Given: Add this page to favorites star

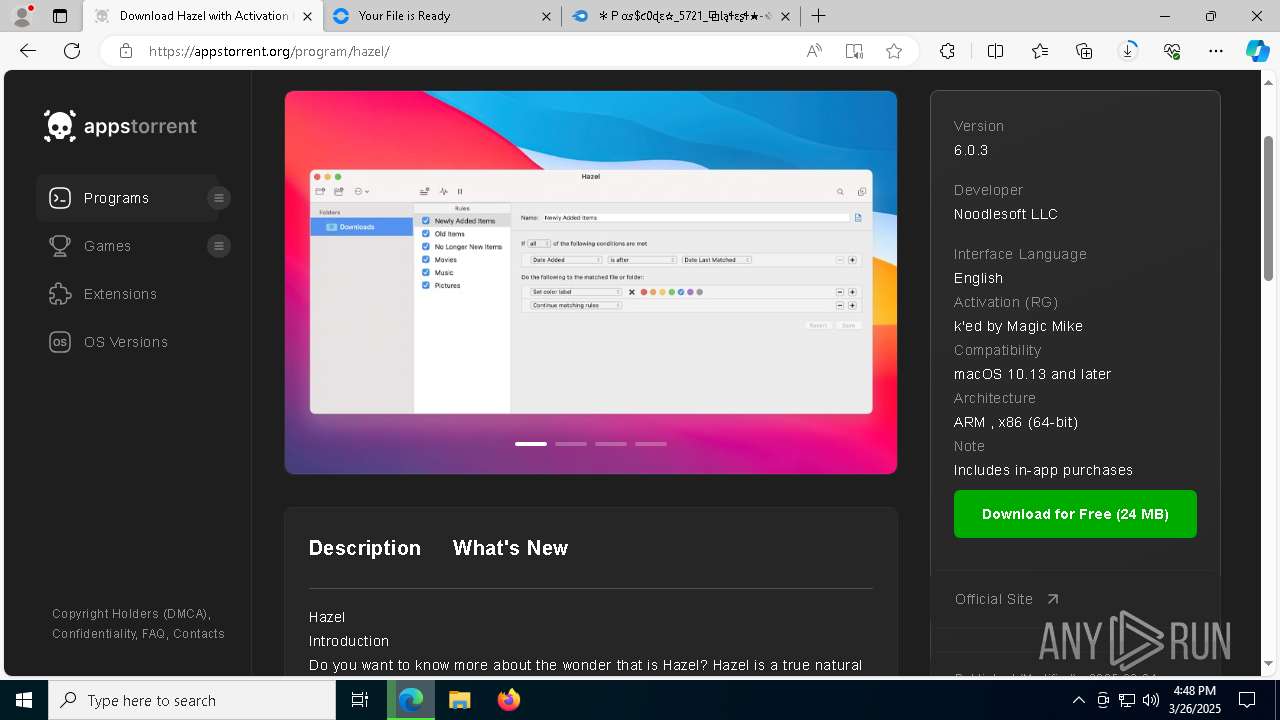Looking at the screenshot, I should 894,51.
